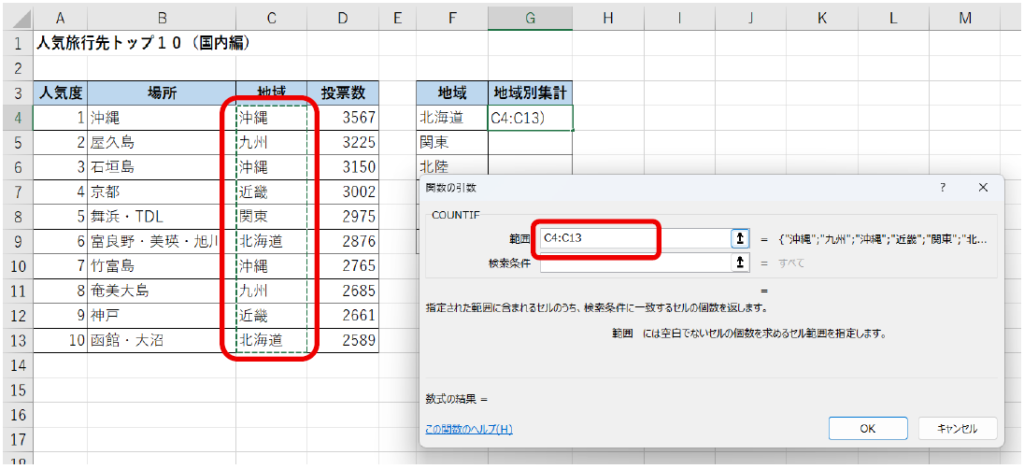Click the question mark help icon in dialog
The height and width of the screenshot is (469, 1024).
[942, 187]
